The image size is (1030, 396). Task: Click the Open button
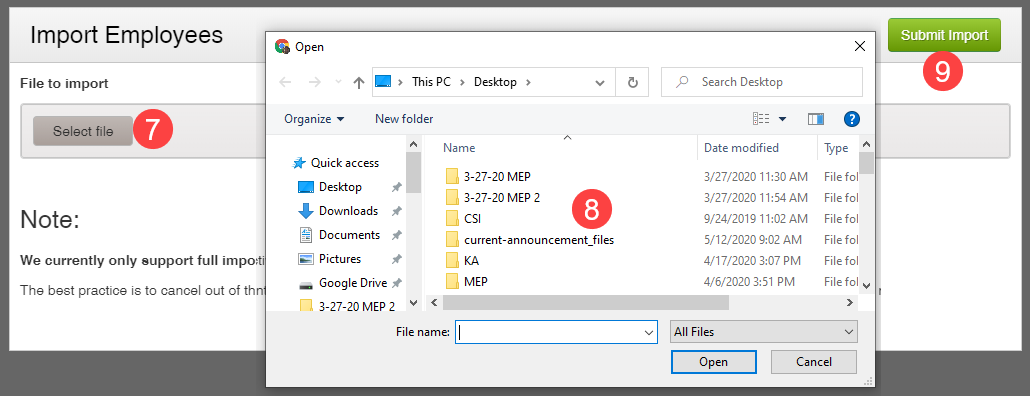pyautogui.click(x=713, y=362)
